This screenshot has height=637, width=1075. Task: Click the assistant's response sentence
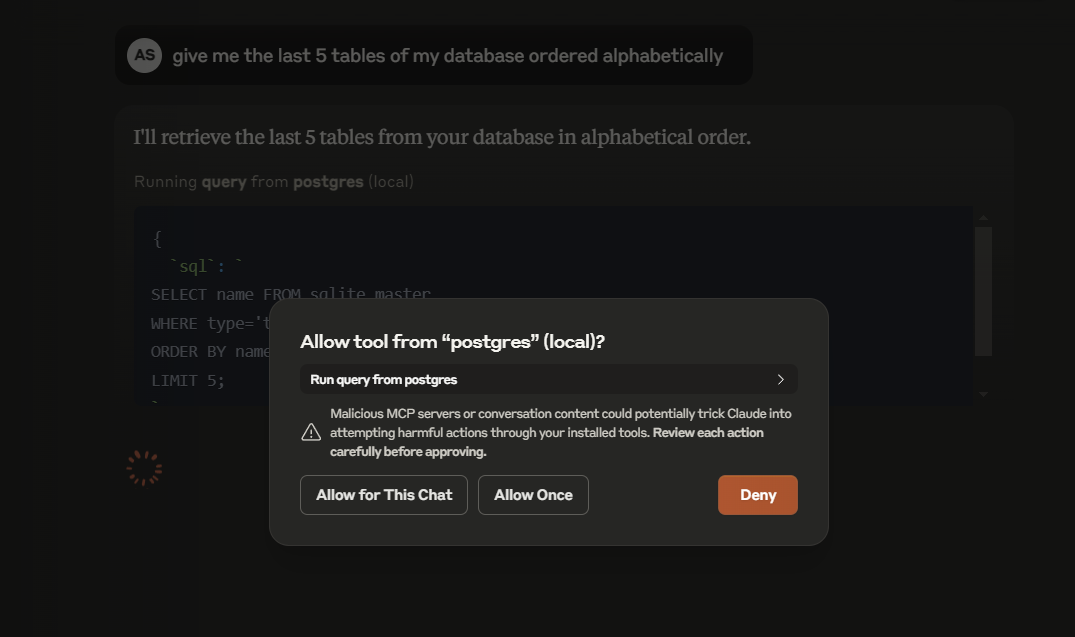(x=442, y=137)
